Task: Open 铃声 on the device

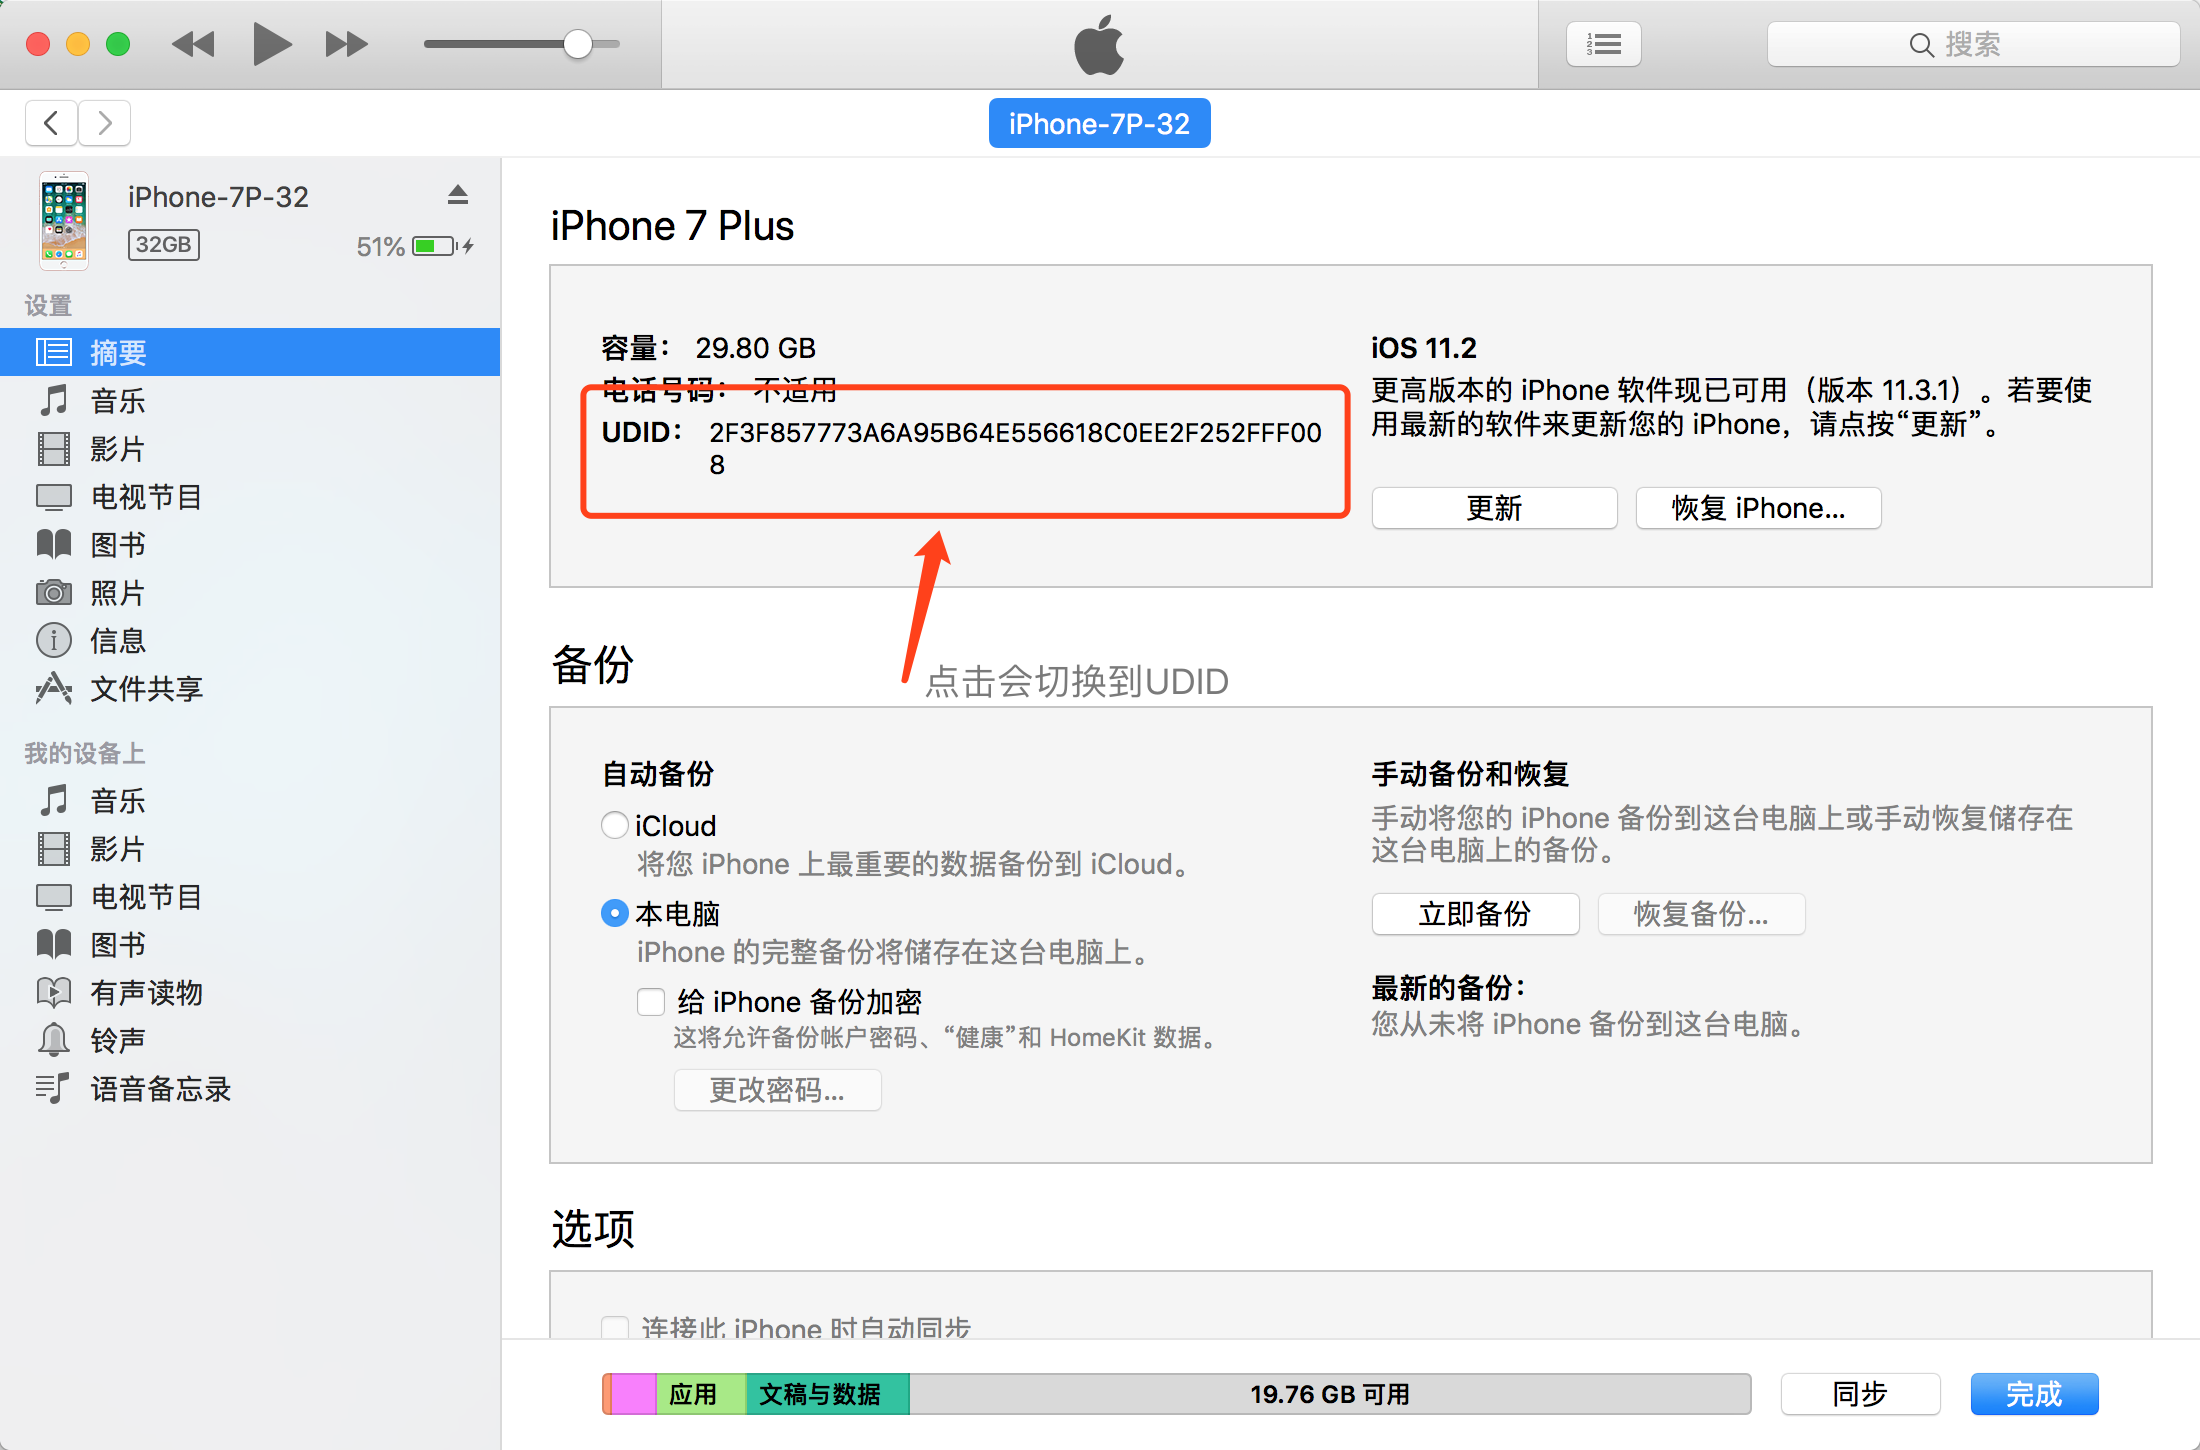Action: click(x=250, y=1041)
